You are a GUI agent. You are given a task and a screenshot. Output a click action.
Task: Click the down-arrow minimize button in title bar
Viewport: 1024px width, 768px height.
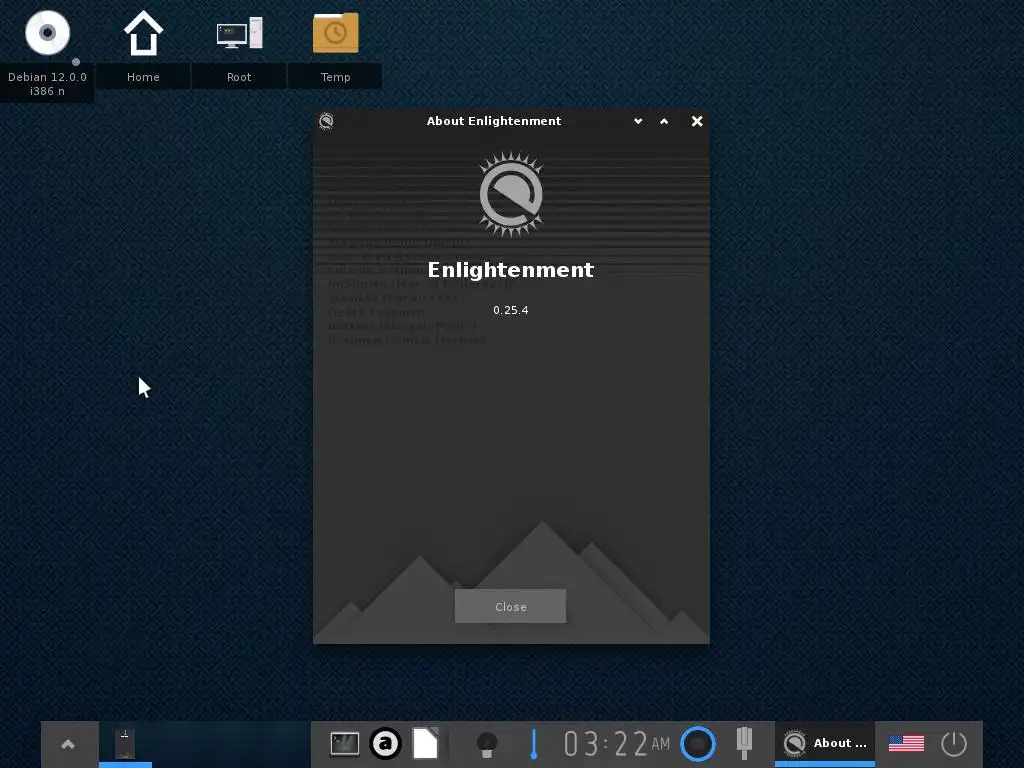[638, 121]
